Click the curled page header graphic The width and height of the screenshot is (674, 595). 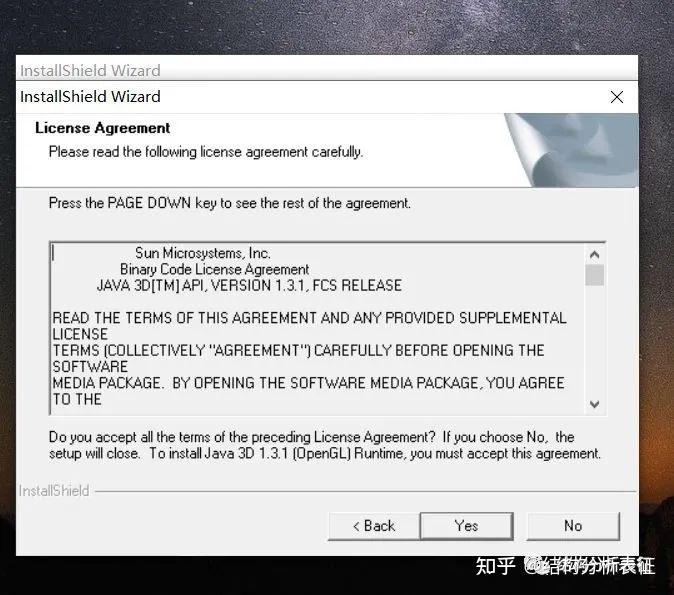(571, 150)
